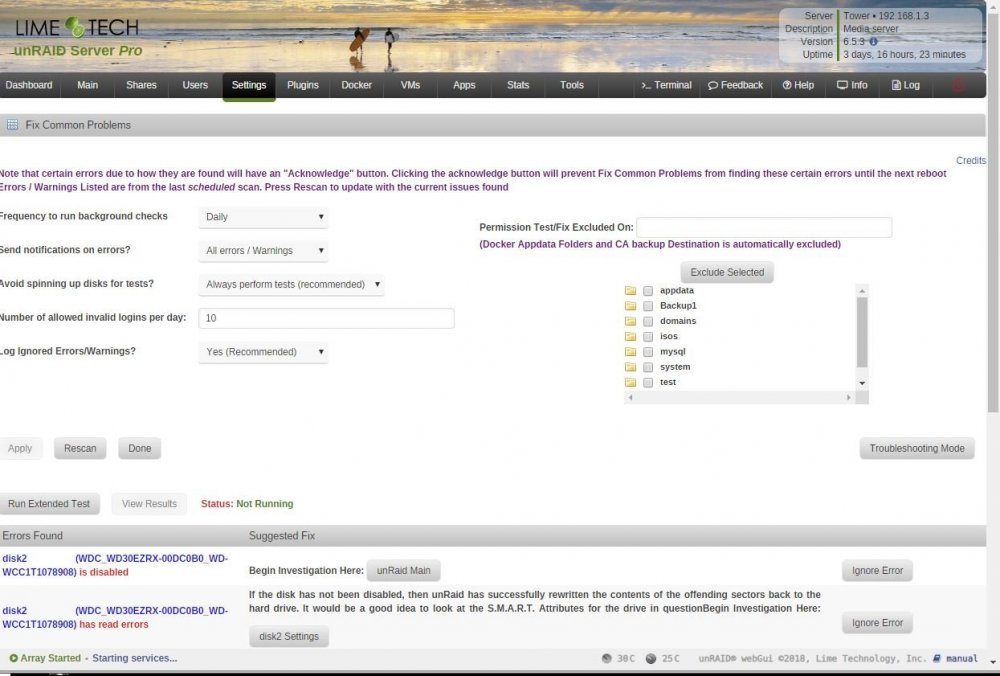Image resolution: width=1000 pixels, height=676 pixels.
Task: Click the share list scroll down arrow
Action: pyautogui.click(x=862, y=383)
